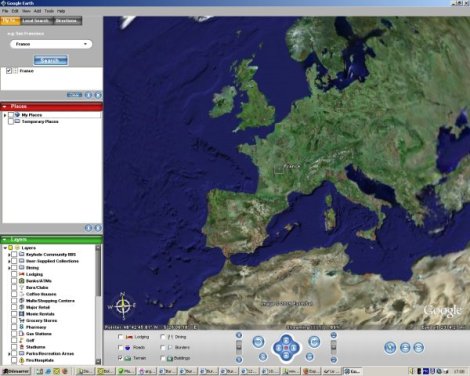Click the email view round button
470x376 pixels.
point(419,348)
